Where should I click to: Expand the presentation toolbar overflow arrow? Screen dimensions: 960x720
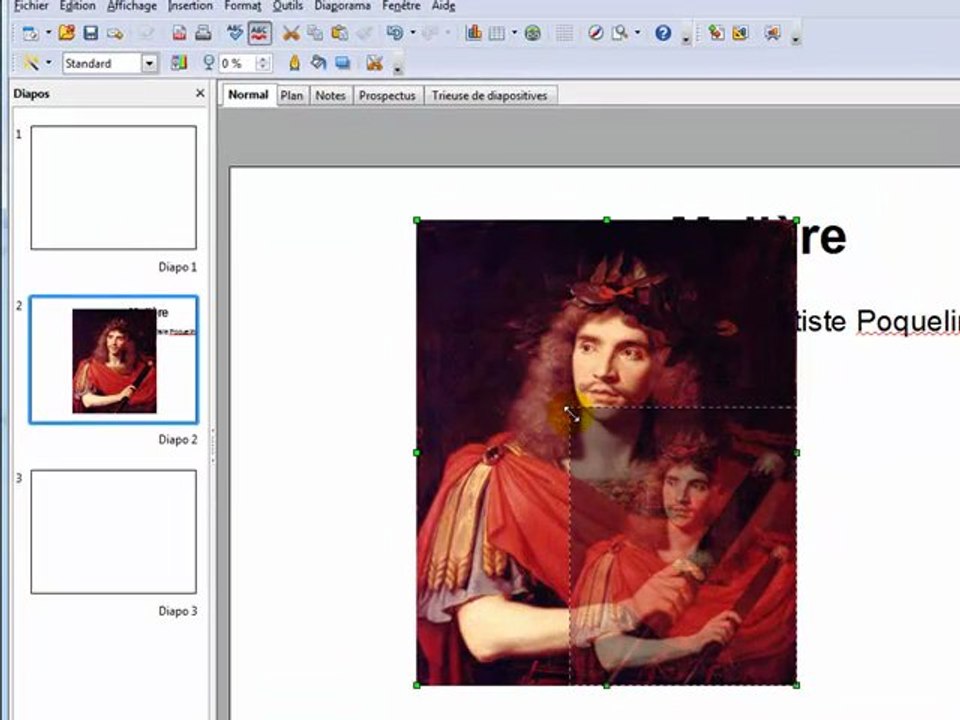click(x=795, y=39)
